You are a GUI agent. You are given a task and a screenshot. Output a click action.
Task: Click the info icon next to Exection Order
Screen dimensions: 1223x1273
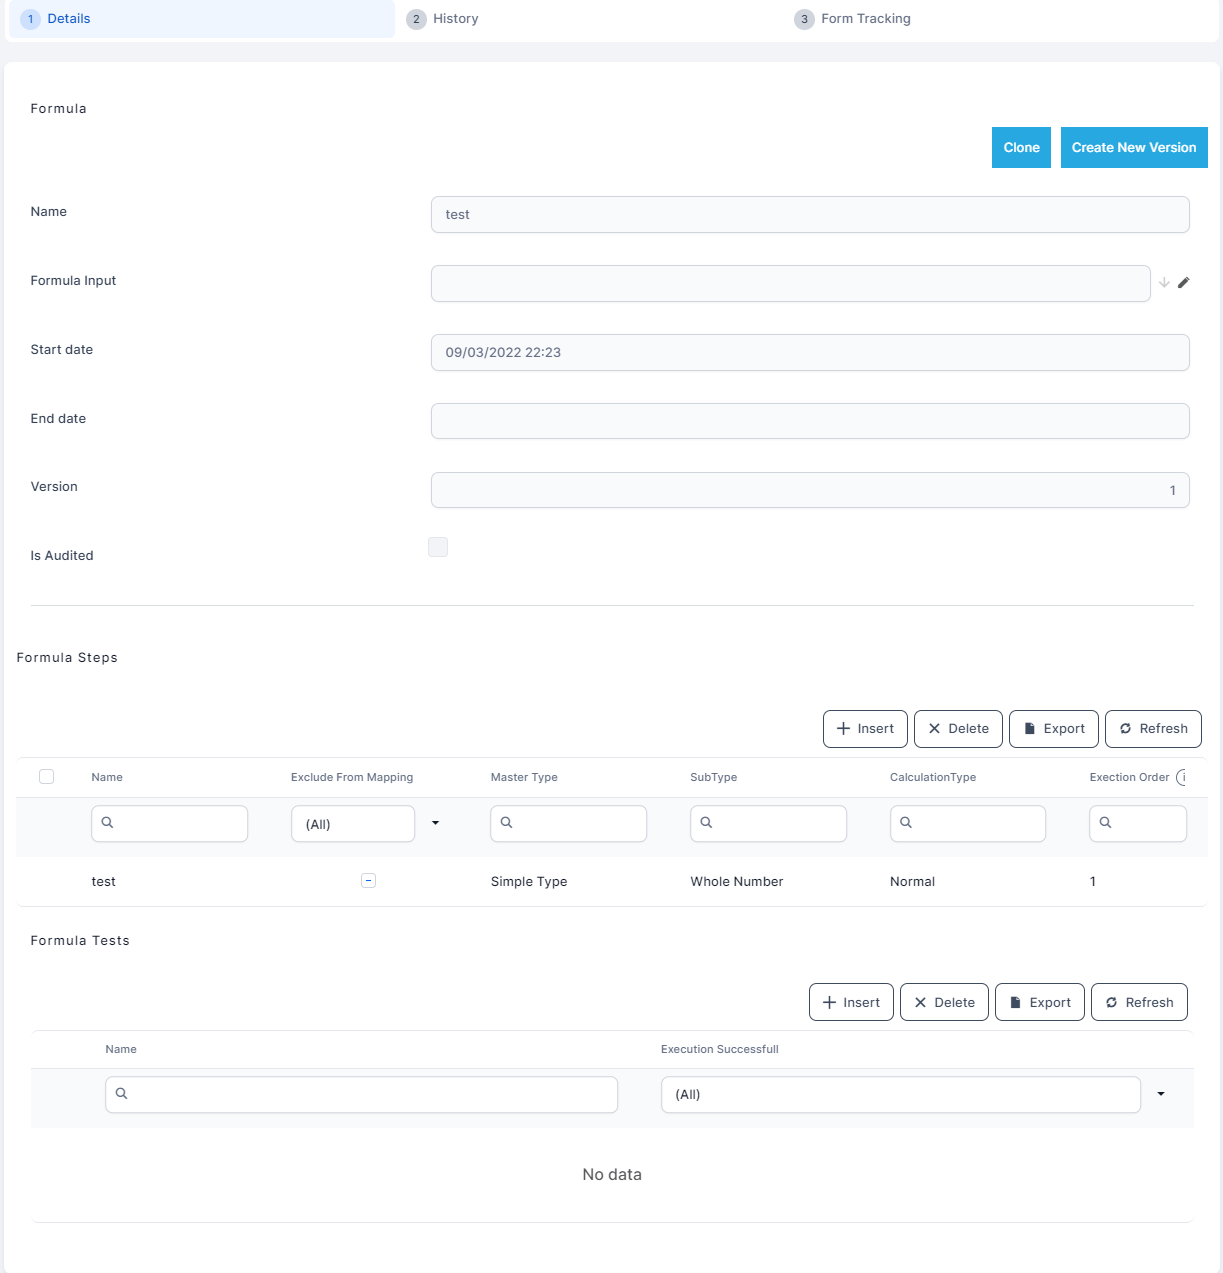[x=1182, y=777]
